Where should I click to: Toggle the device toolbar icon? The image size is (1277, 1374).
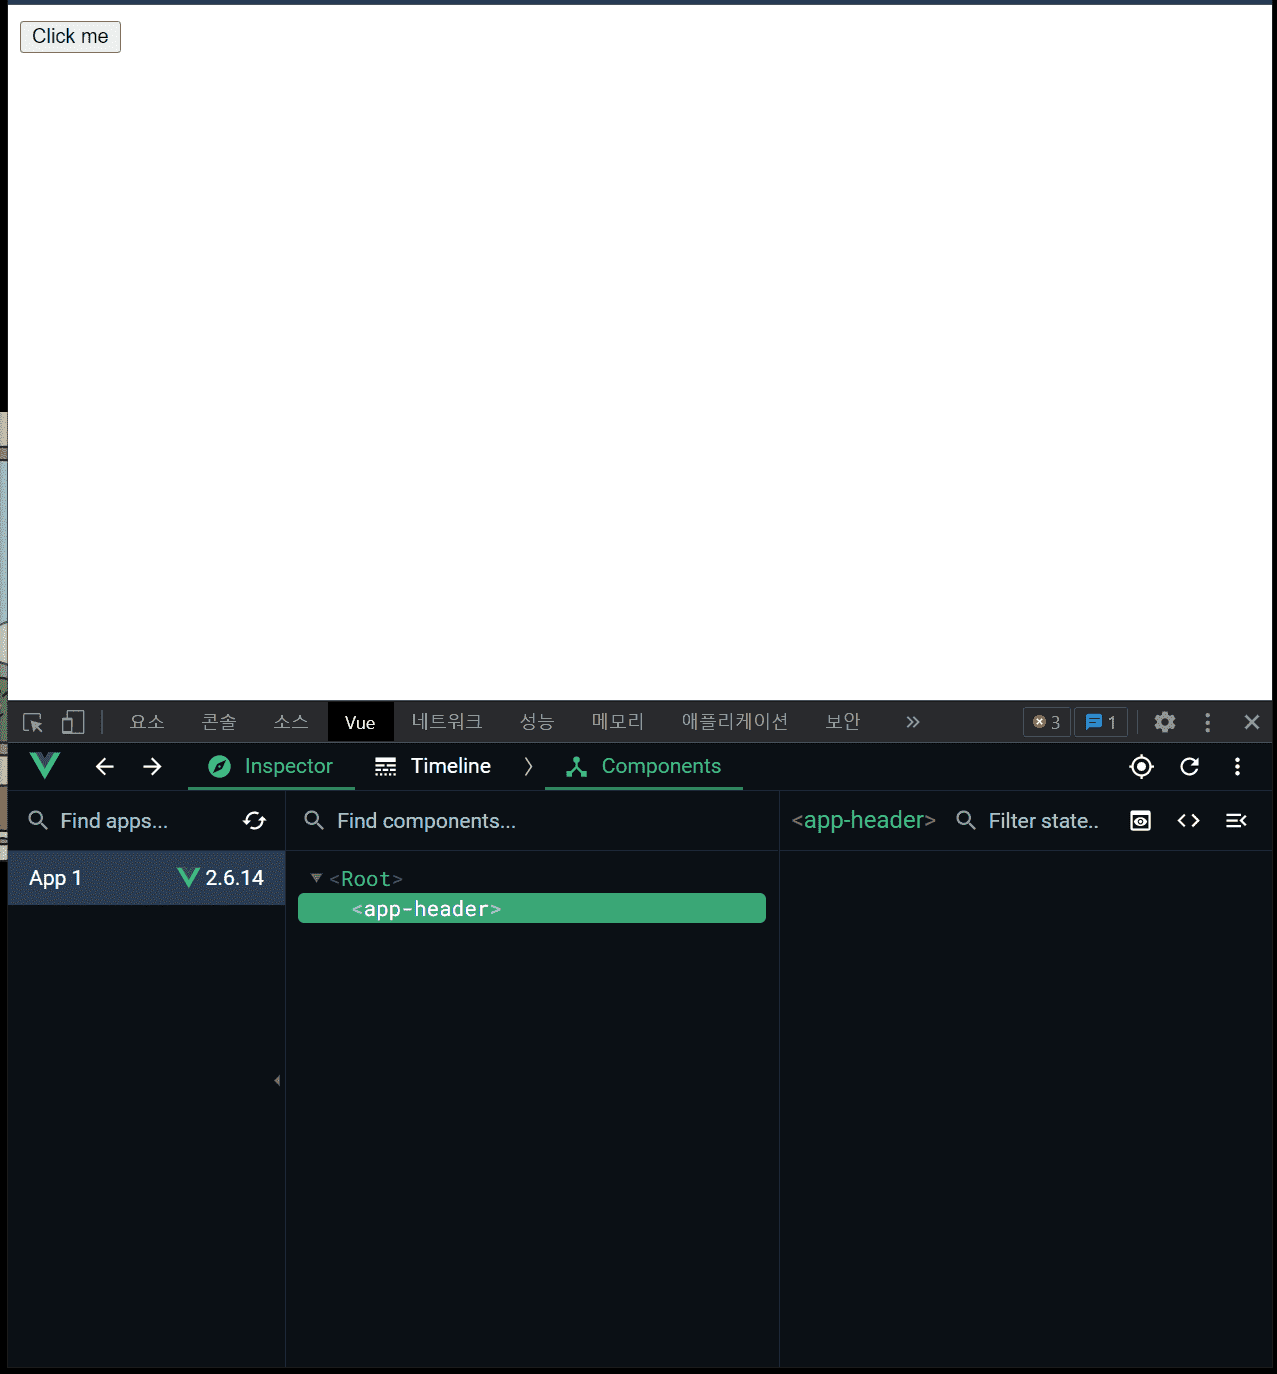pos(73,722)
